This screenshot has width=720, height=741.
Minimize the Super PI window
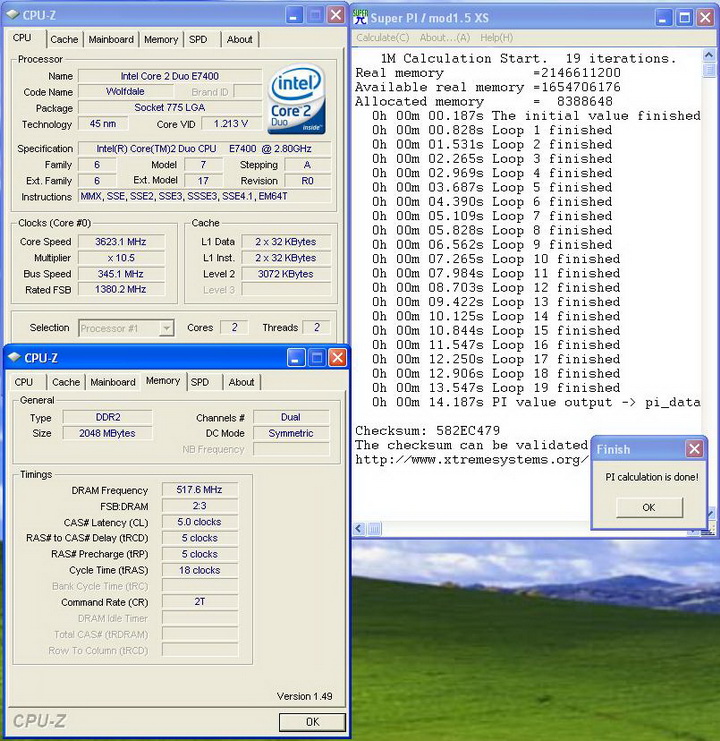click(663, 18)
